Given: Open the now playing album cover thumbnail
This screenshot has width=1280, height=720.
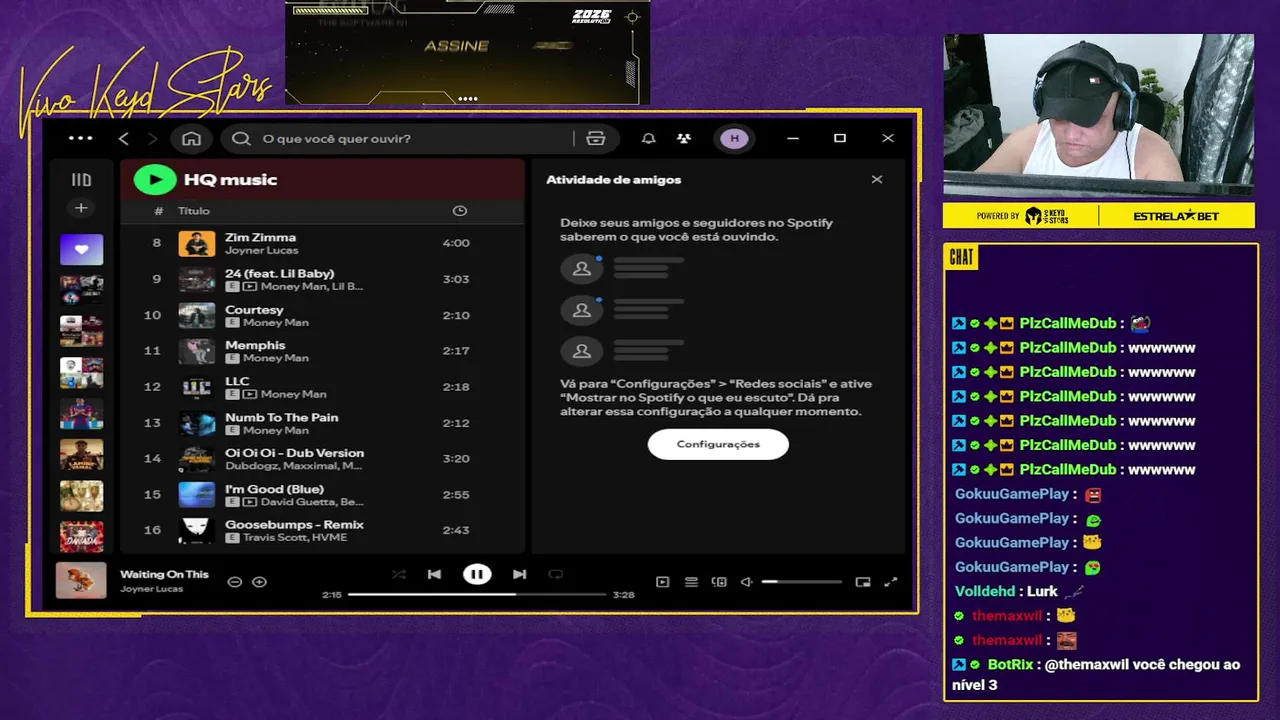Looking at the screenshot, I should click(x=81, y=580).
